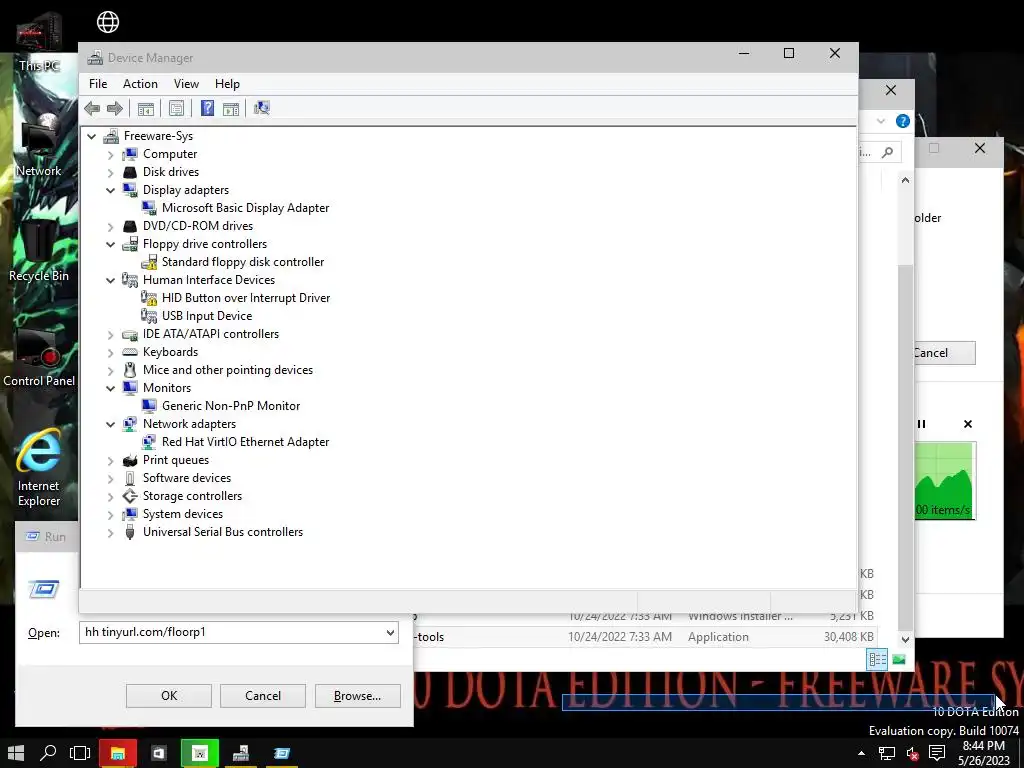
Task: Click Browse... in the Run dialog
Action: tap(357, 696)
